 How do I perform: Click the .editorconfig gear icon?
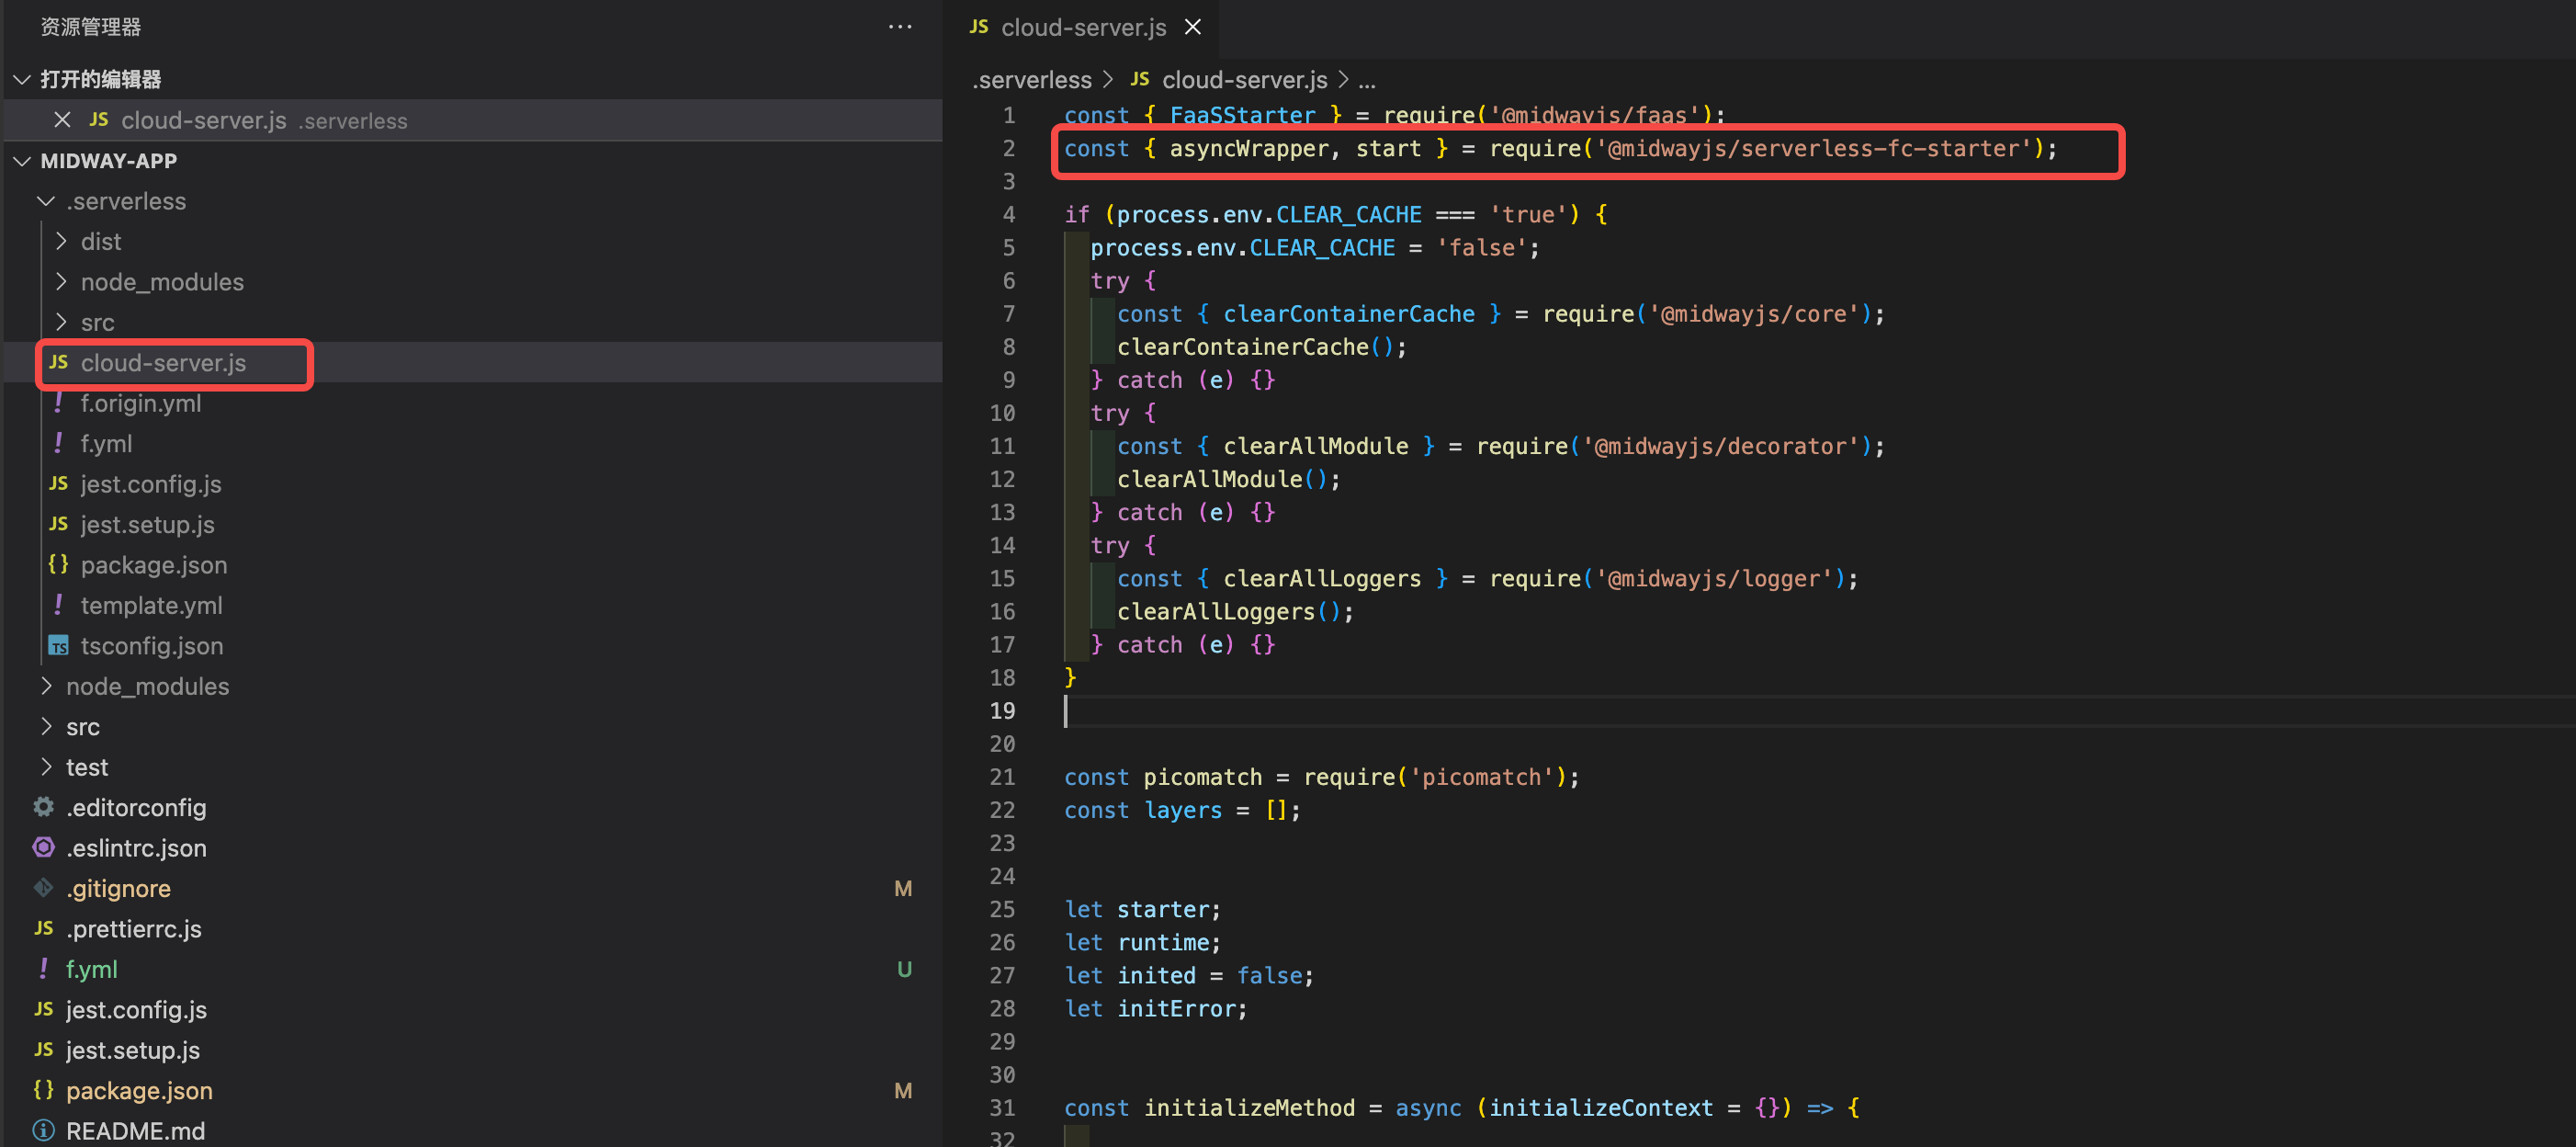tap(43, 807)
